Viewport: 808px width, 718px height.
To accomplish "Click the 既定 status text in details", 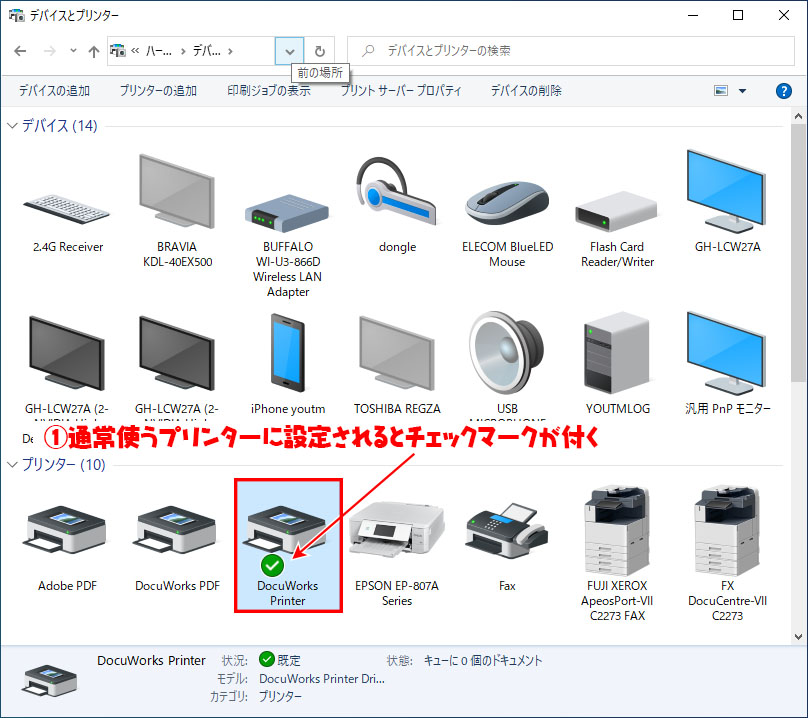I will pyautogui.click(x=289, y=660).
